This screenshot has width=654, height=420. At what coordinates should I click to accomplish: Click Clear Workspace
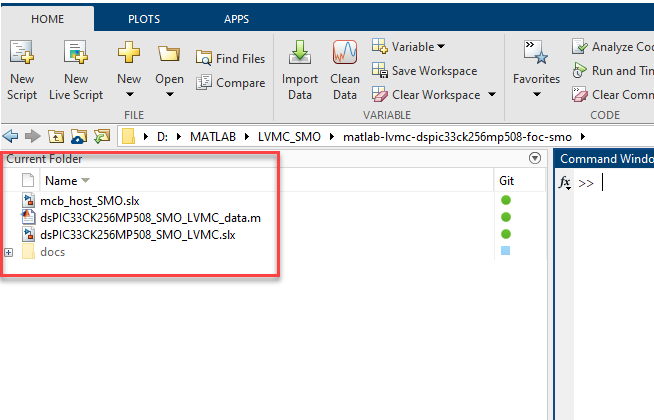[426, 95]
